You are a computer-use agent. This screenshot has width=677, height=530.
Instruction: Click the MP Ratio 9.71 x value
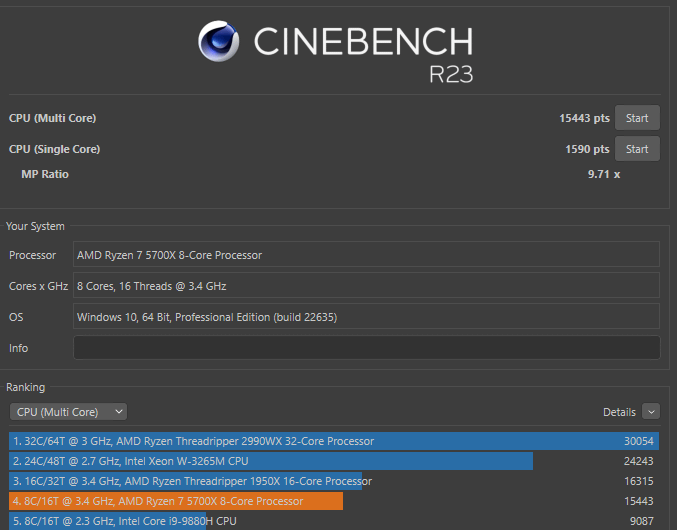[604, 174]
